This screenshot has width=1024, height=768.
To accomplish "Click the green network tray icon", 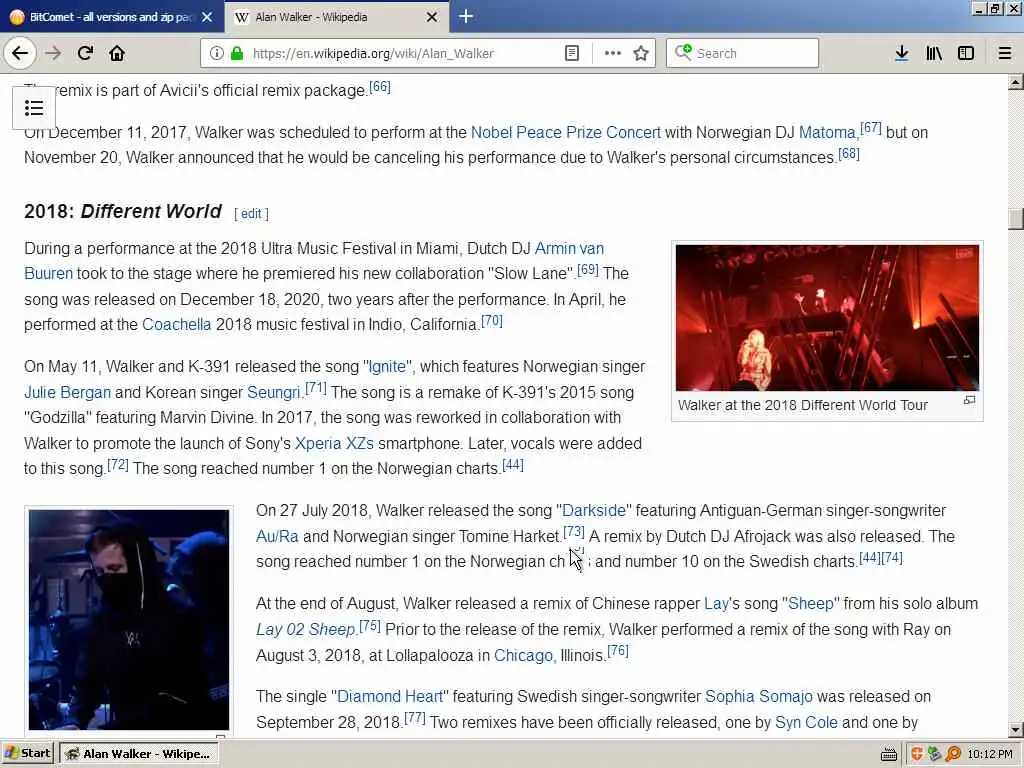I will click(x=935, y=754).
